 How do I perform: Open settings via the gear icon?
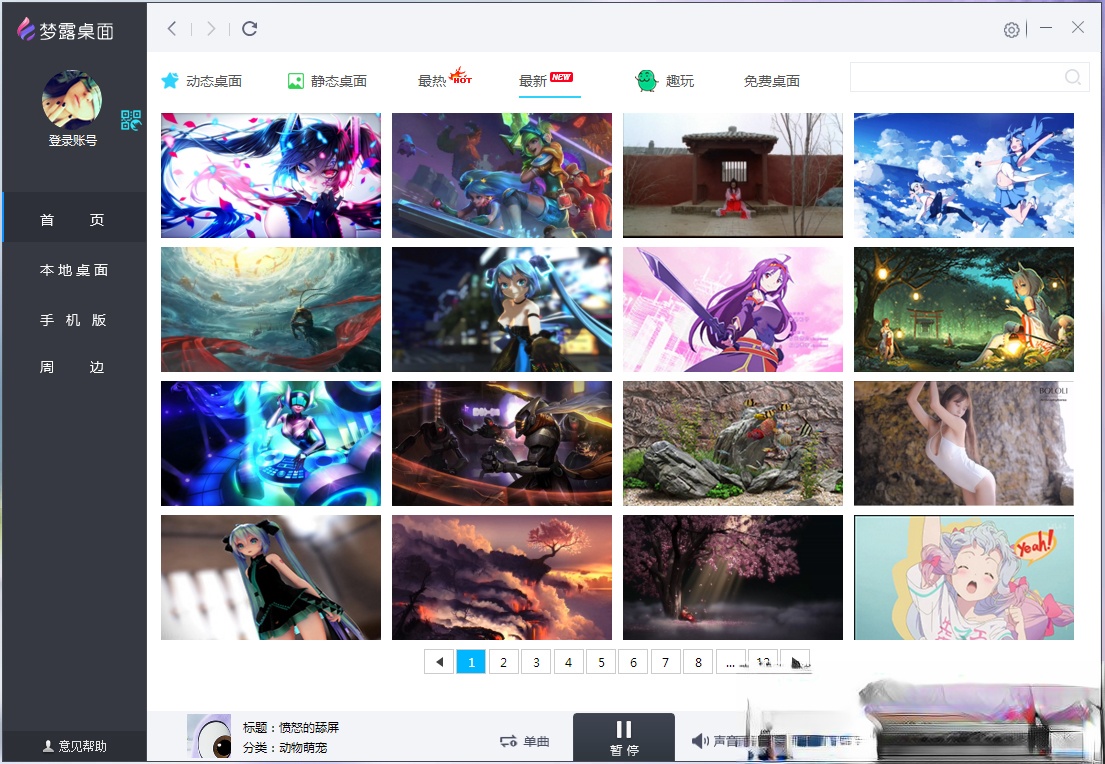coord(1011,30)
